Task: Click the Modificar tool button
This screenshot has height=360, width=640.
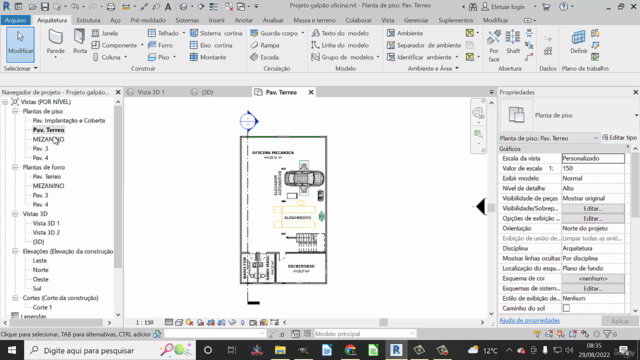Action: [x=20, y=44]
